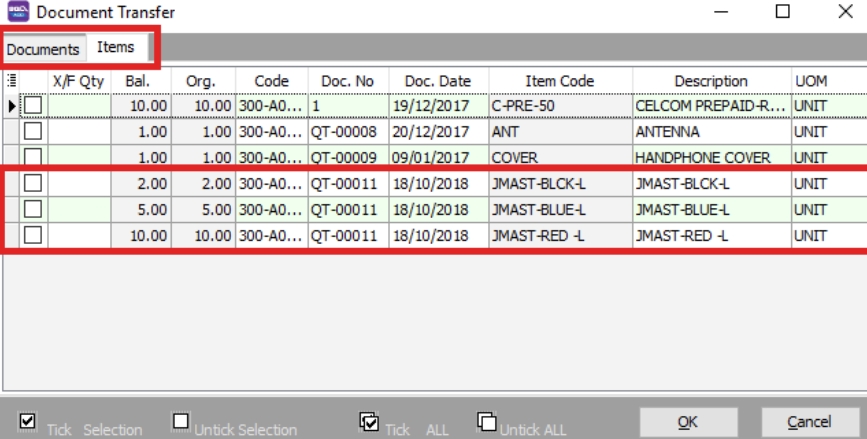Click the Tick Selection icon

(x=28, y=421)
